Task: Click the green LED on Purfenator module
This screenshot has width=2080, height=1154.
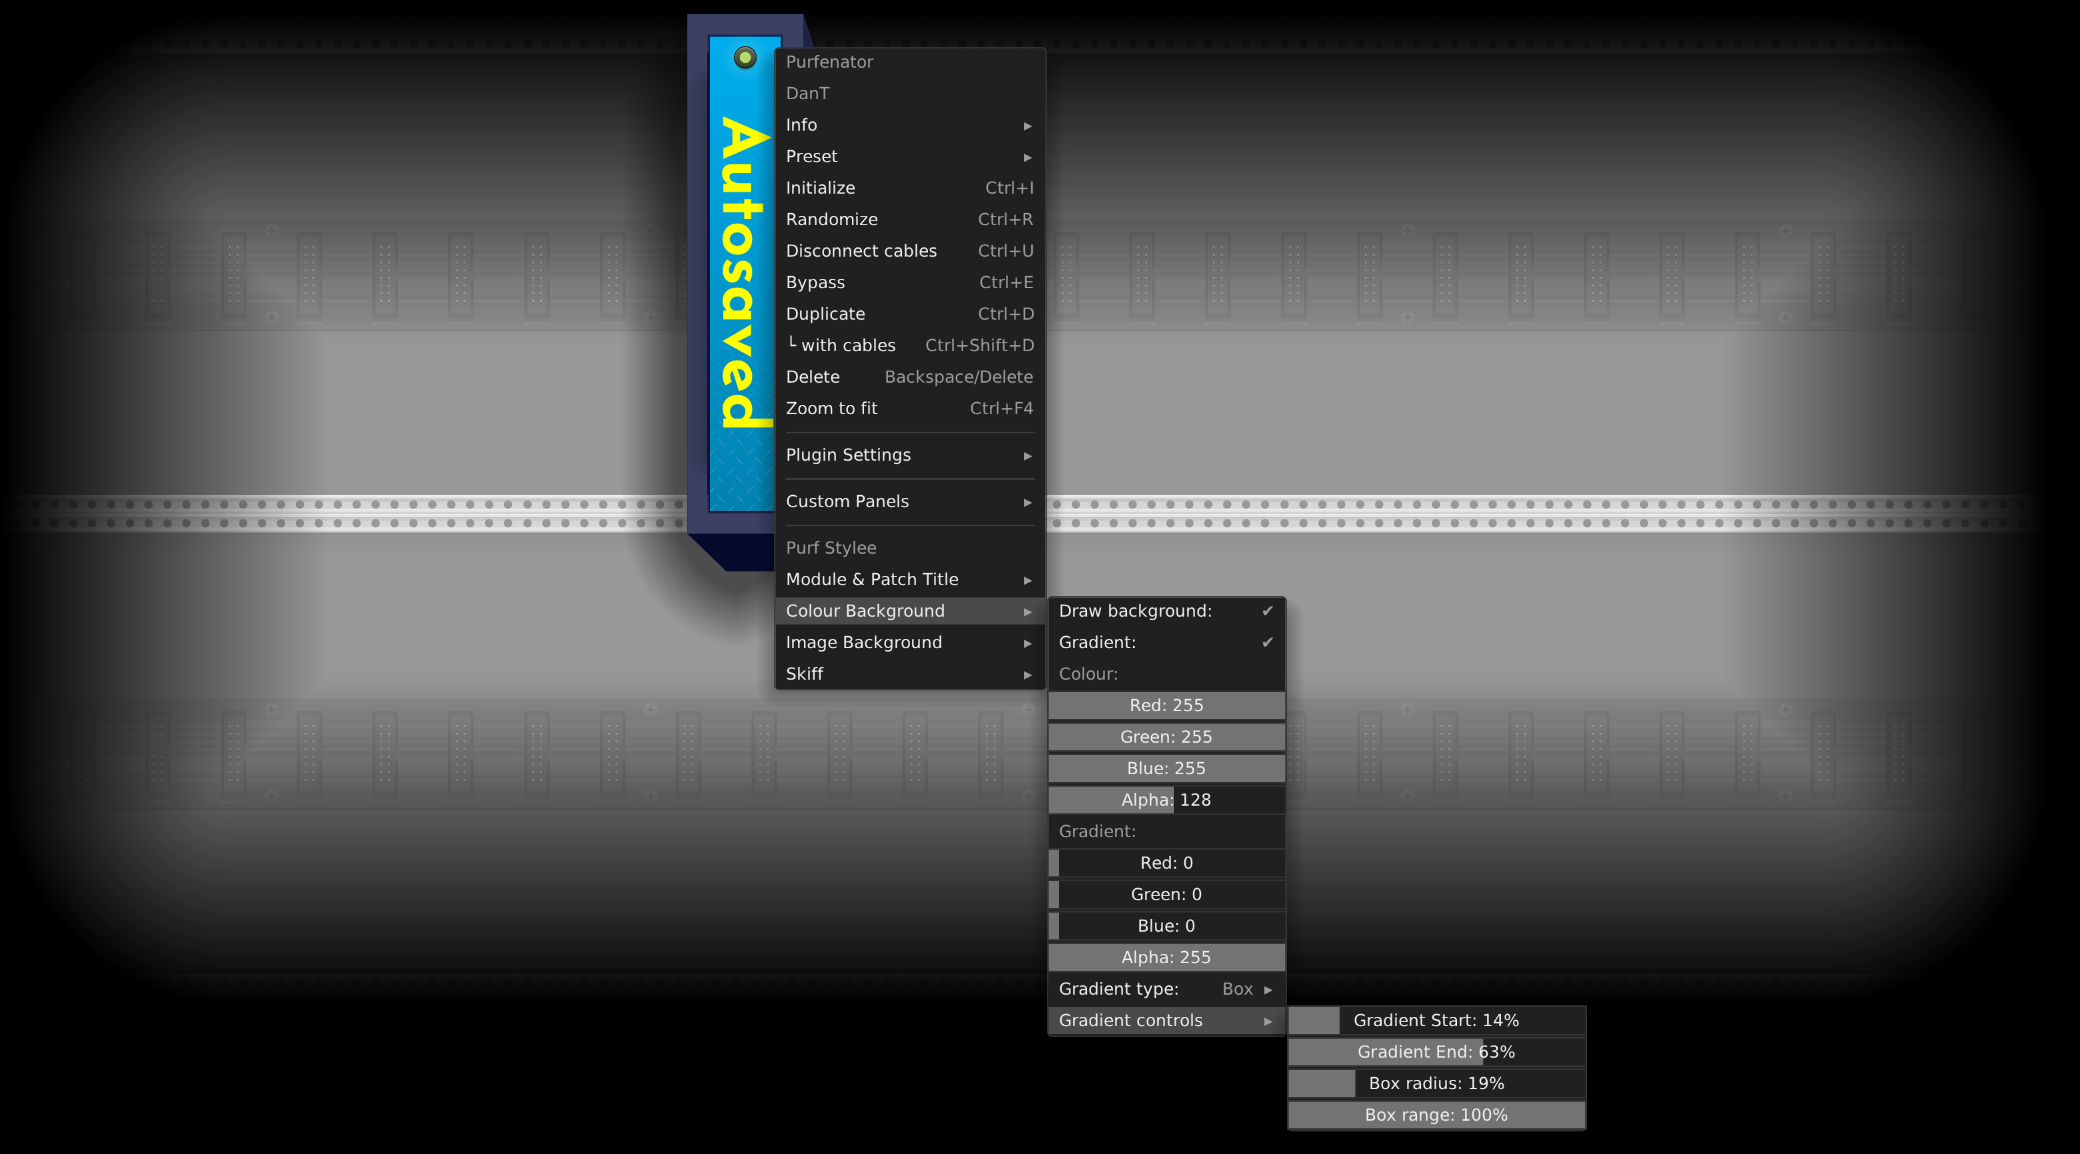Action: pos(744,58)
